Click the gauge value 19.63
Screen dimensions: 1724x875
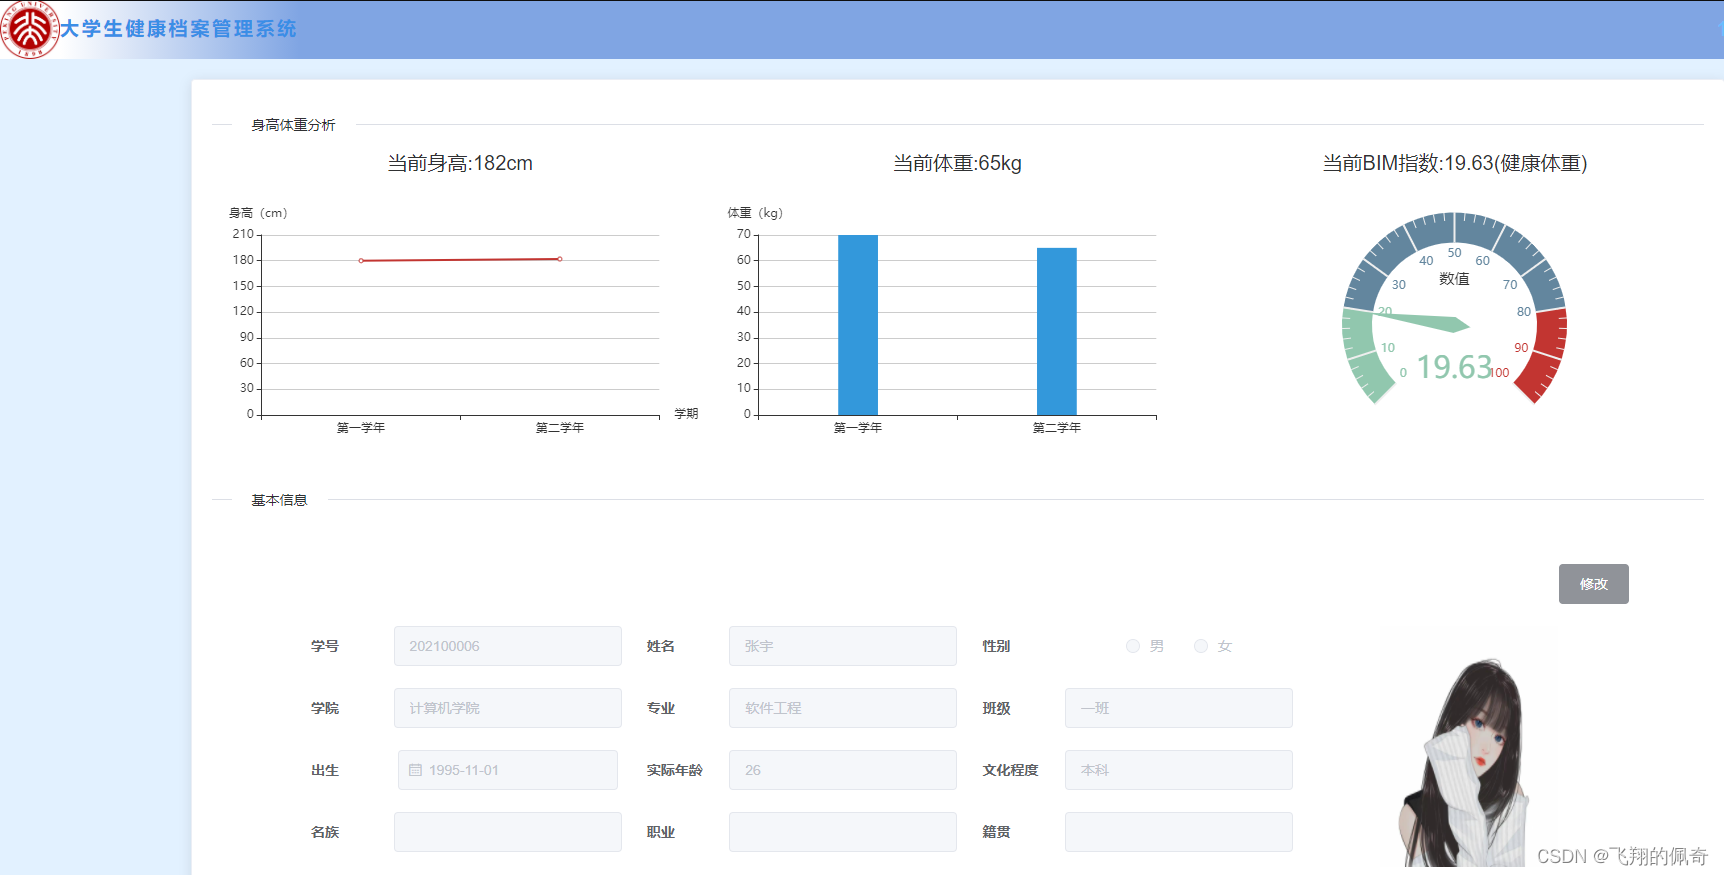(1454, 367)
